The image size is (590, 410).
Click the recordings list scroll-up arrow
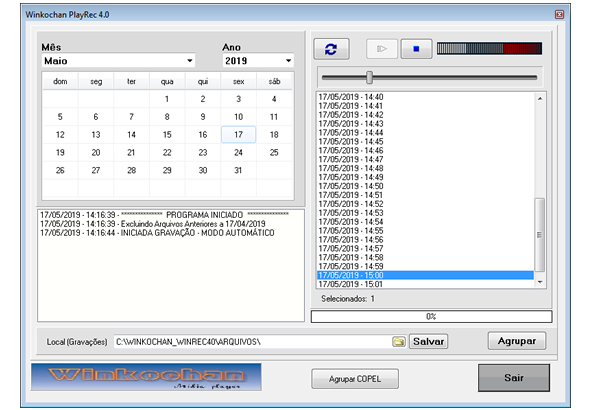[x=540, y=99]
